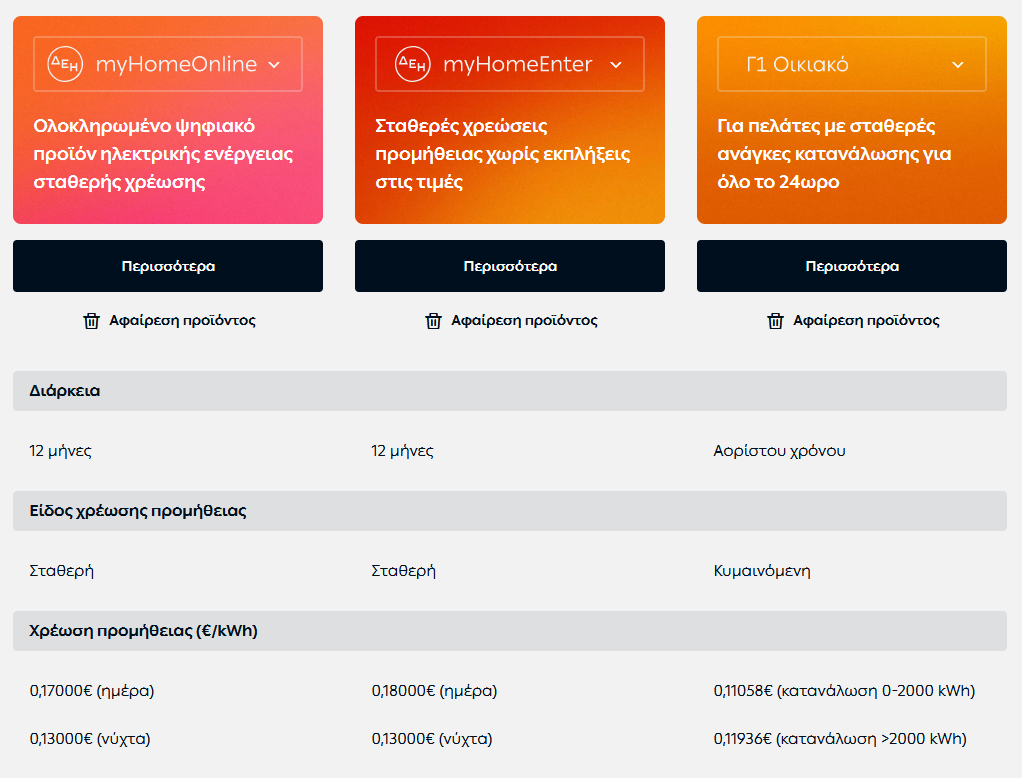Open the myHomeEnter product selector box
This screenshot has width=1022, height=778.
[510, 64]
